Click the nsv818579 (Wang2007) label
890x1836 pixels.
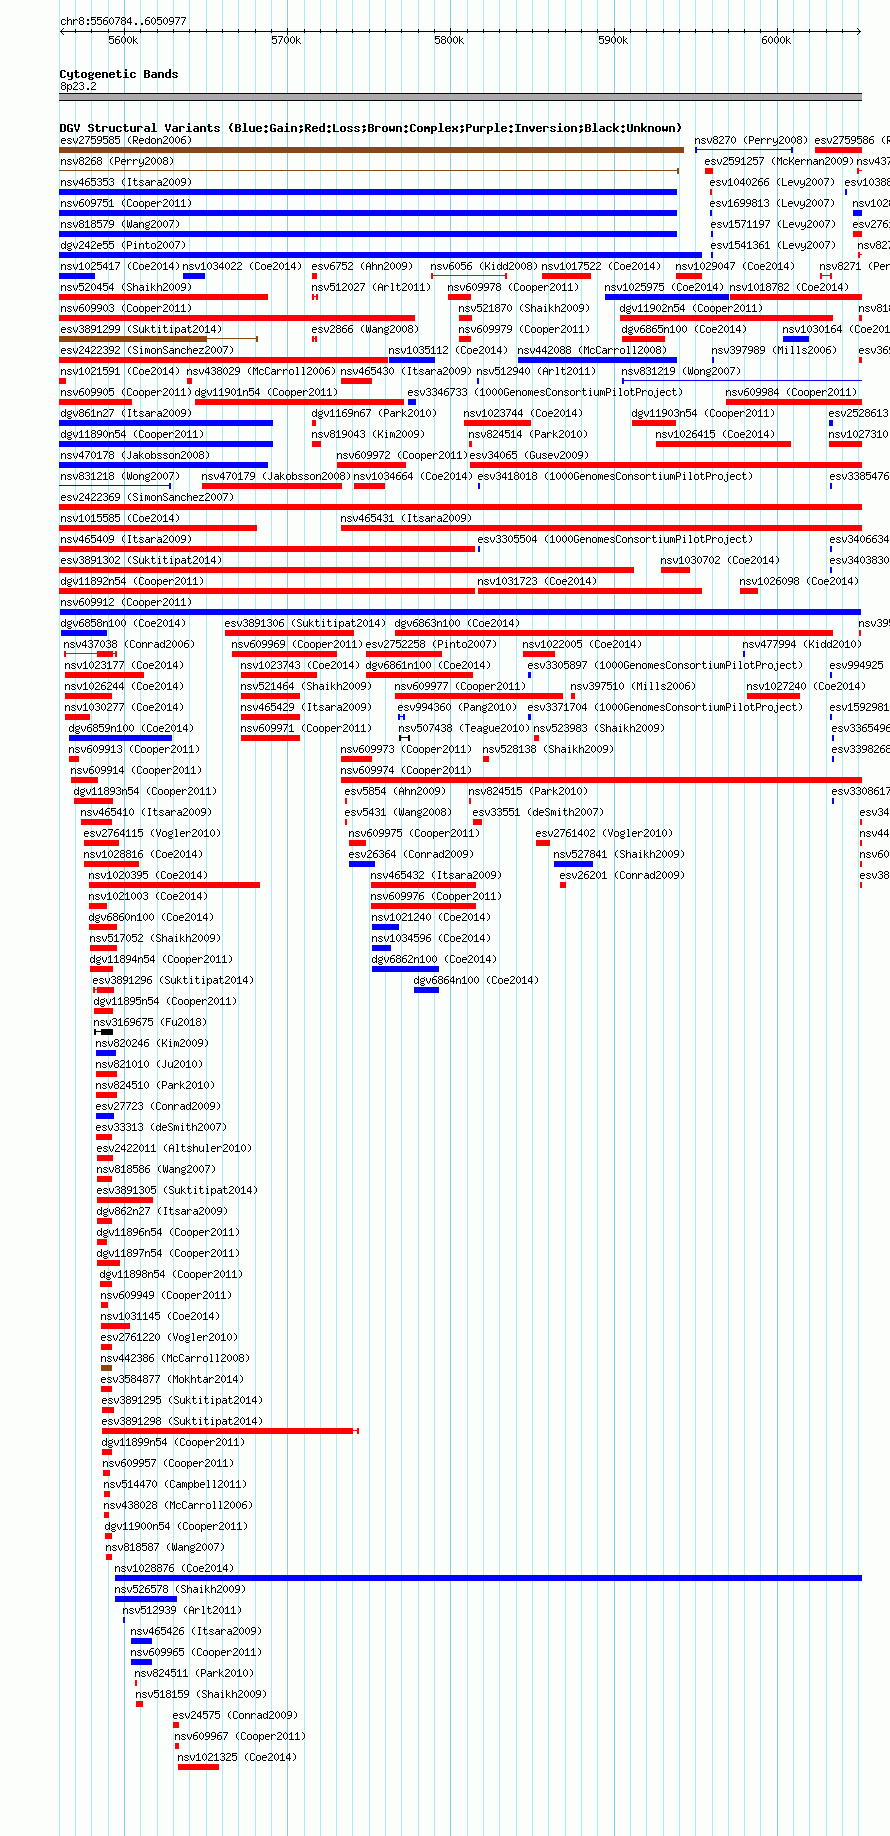click(x=120, y=225)
